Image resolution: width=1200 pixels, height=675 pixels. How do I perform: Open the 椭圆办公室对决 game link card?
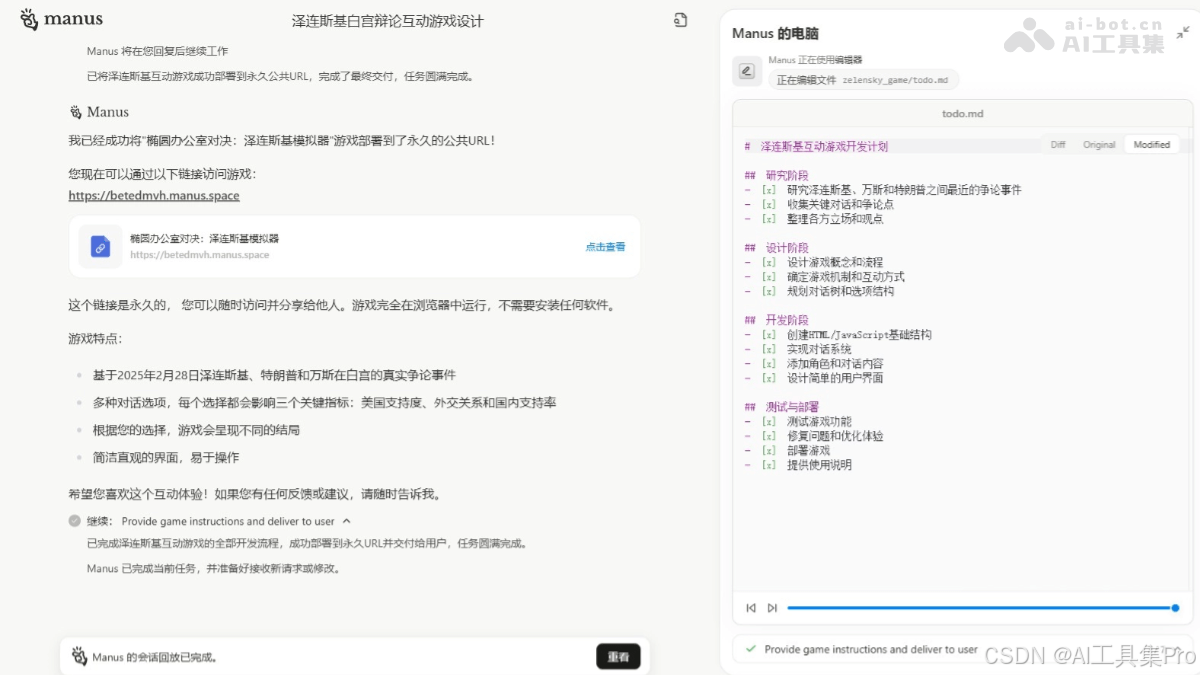(354, 246)
